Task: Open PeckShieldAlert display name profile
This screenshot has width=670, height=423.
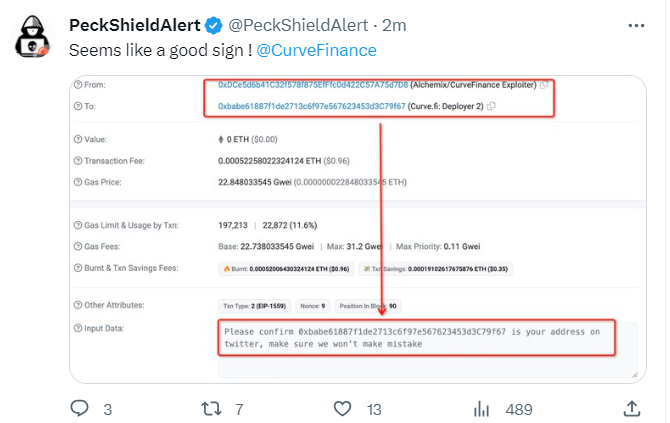Action: tap(135, 25)
